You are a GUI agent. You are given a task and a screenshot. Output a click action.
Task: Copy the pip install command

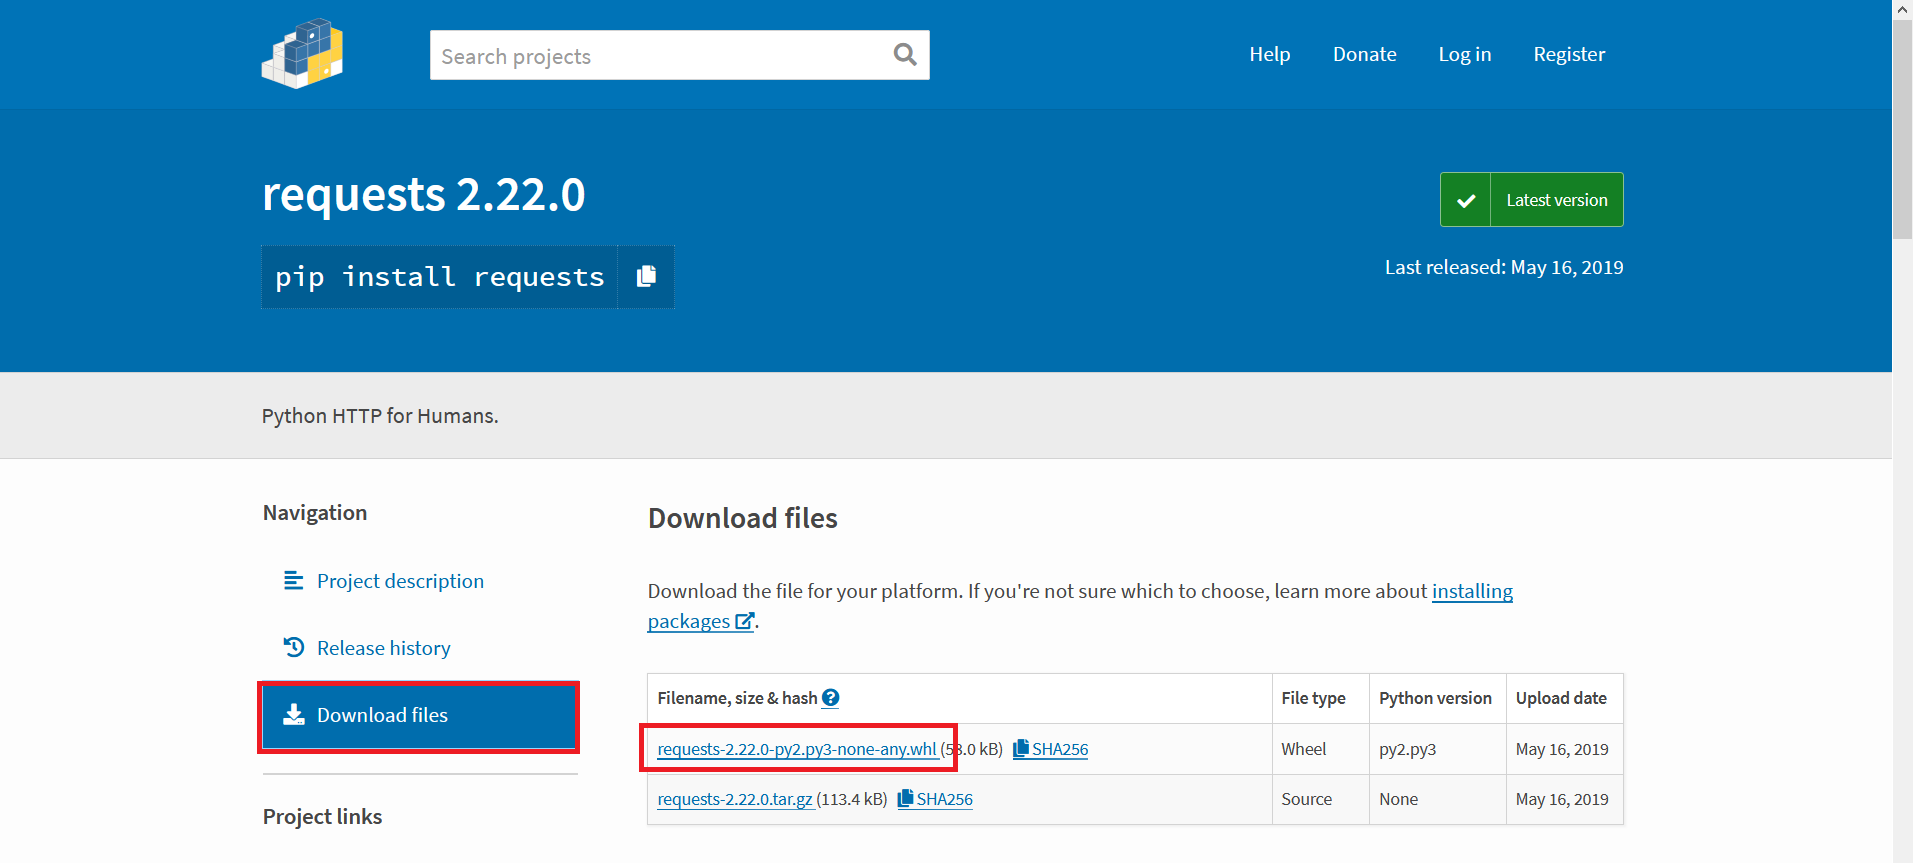[x=646, y=276]
